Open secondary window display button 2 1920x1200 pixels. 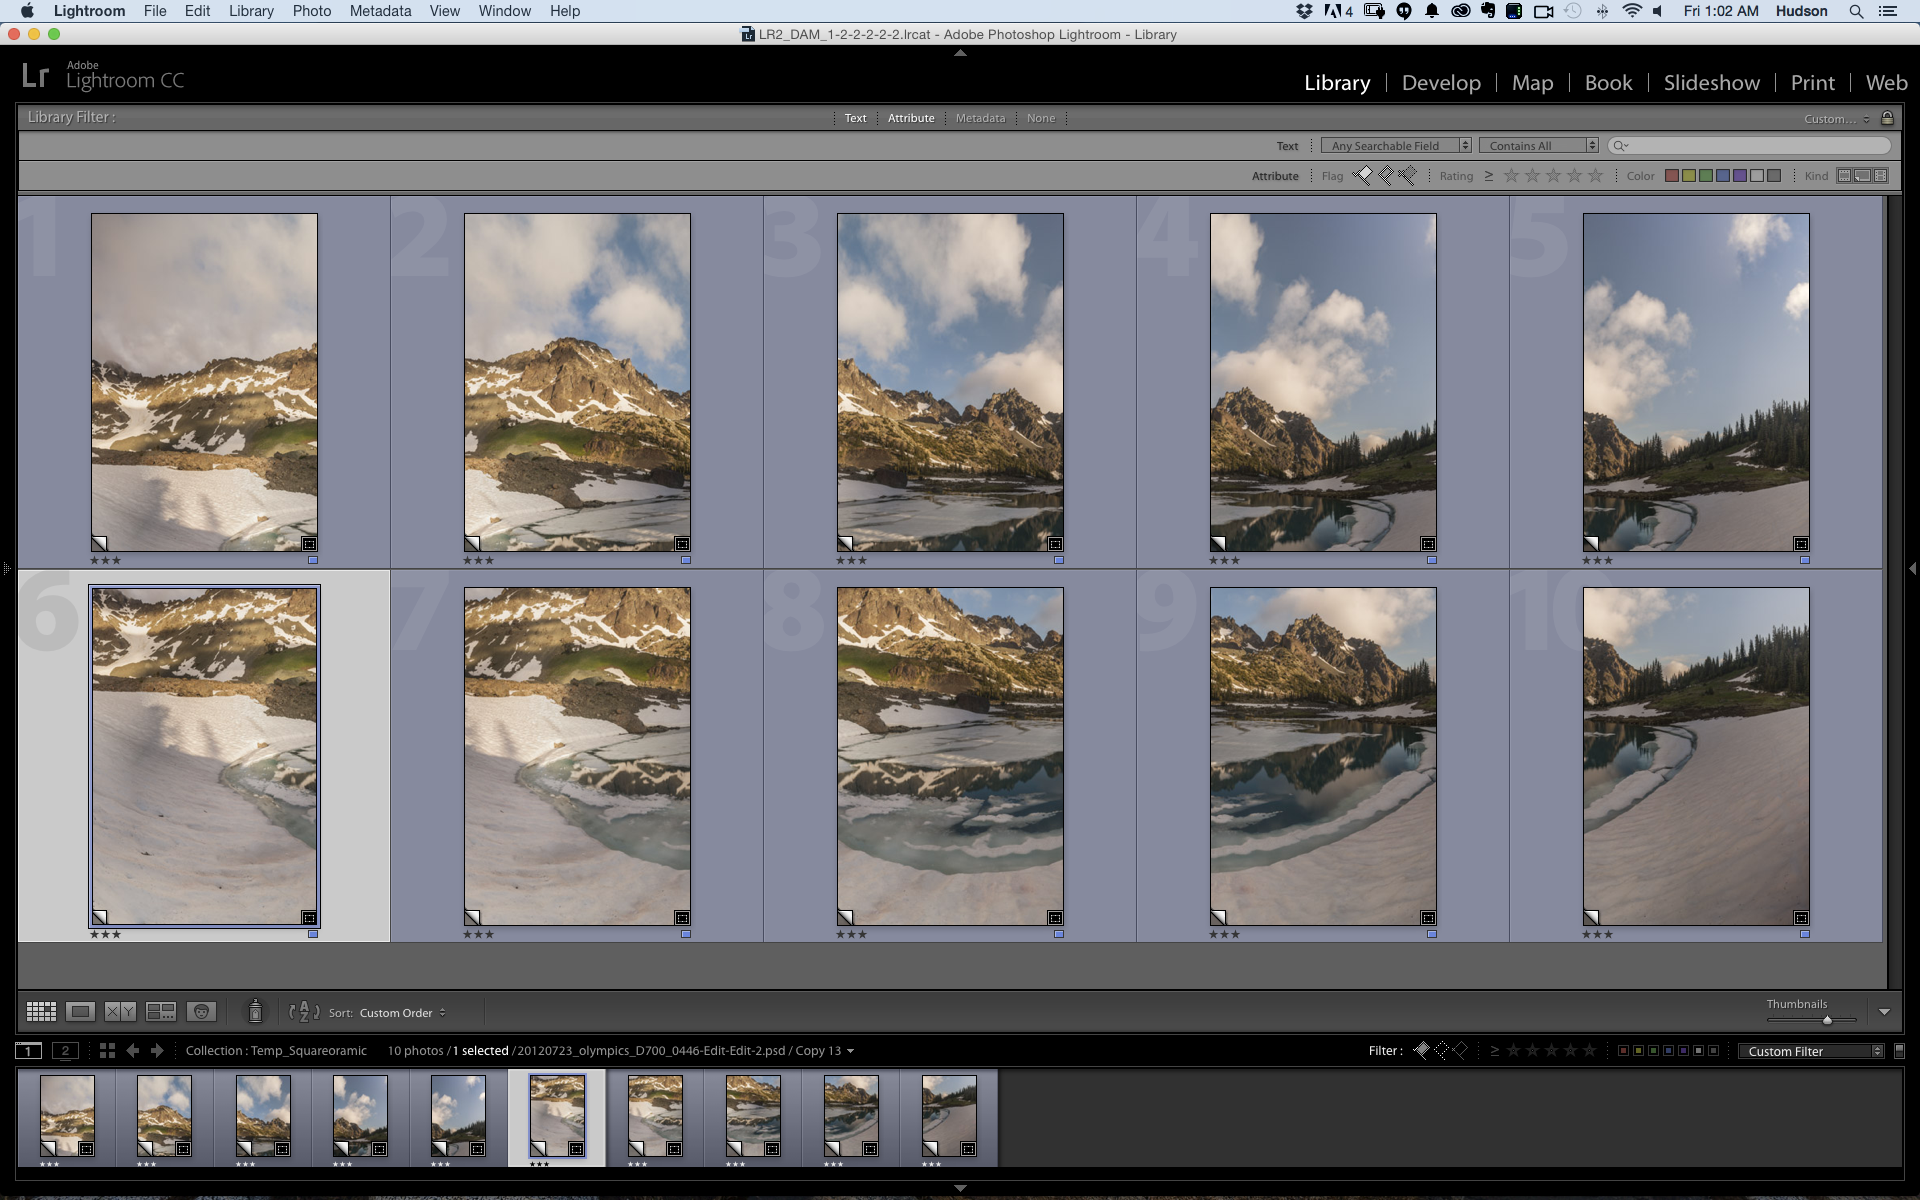point(65,1051)
